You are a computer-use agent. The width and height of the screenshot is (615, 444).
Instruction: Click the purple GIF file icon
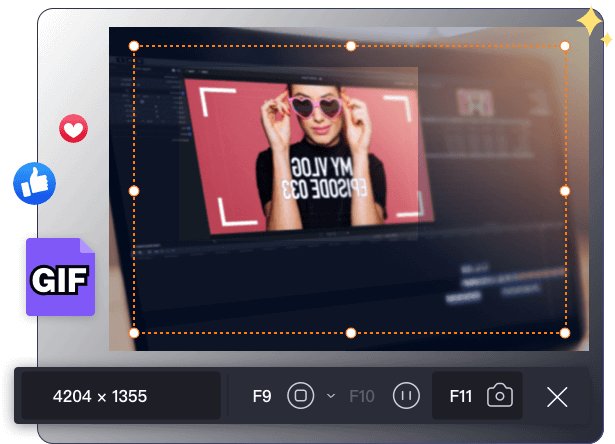click(x=60, y=277)
